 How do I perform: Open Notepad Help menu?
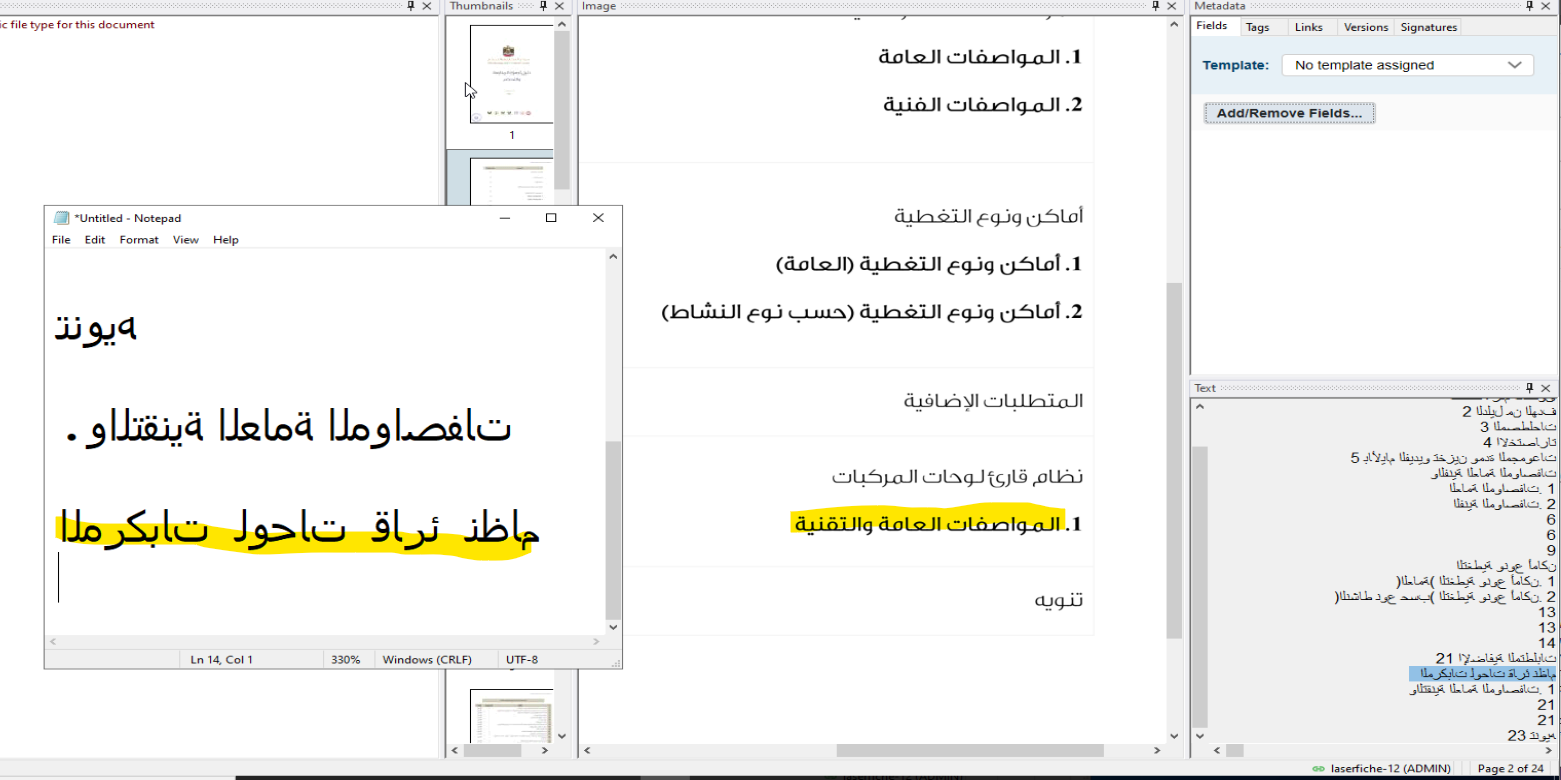click(x=226, y=240)
